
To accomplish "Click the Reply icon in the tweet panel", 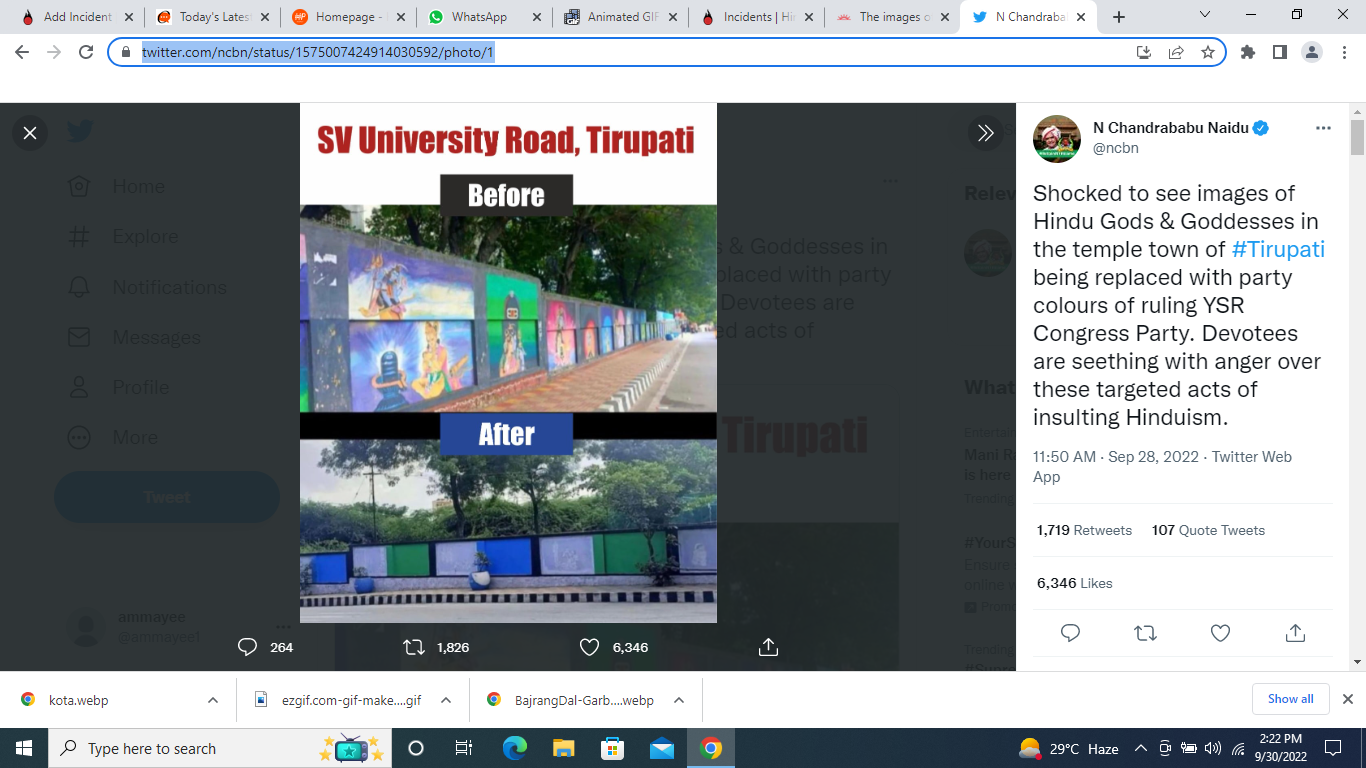I will tap(1070, 633).
